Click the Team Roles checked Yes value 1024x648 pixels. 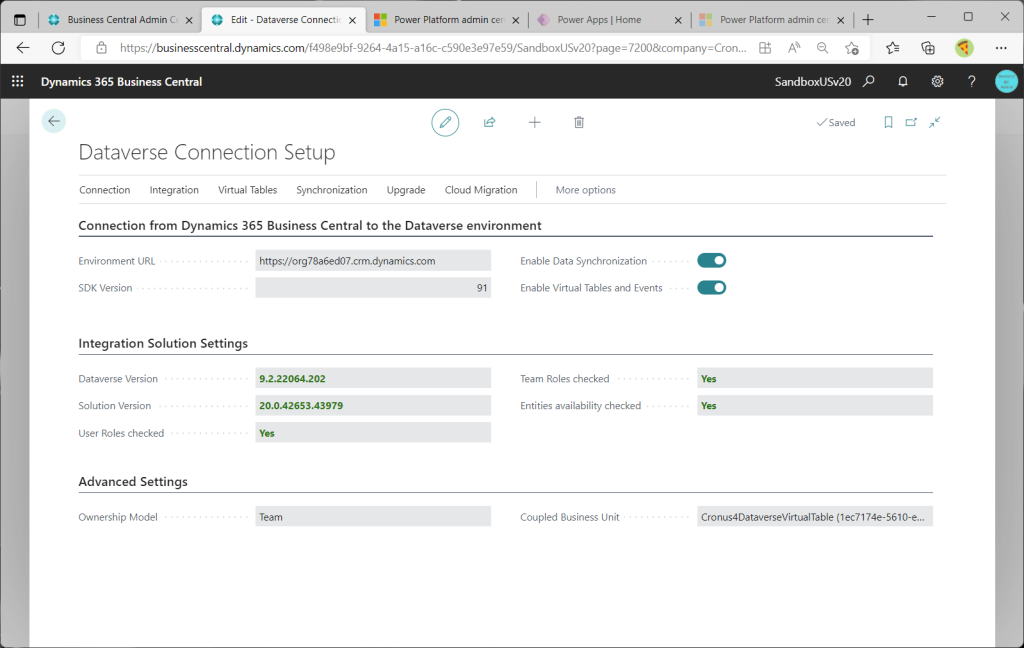coord(709,379)
